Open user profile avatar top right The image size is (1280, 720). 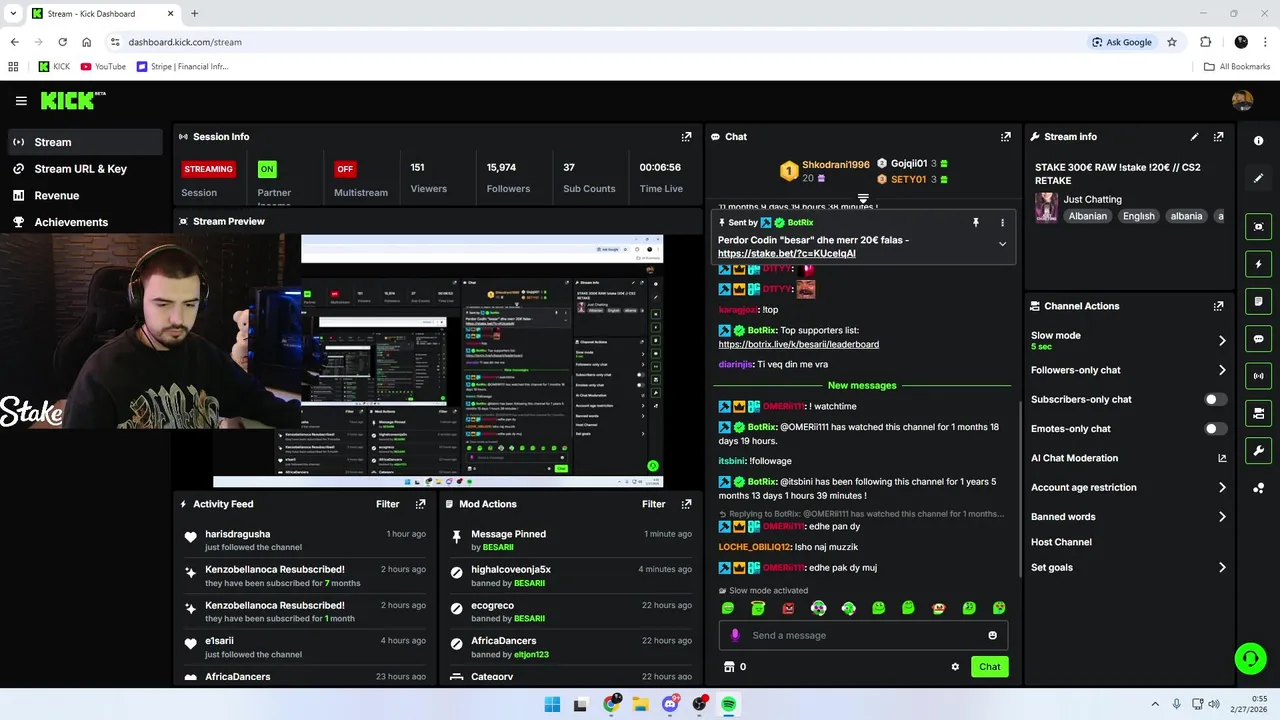click(1242, 100)
